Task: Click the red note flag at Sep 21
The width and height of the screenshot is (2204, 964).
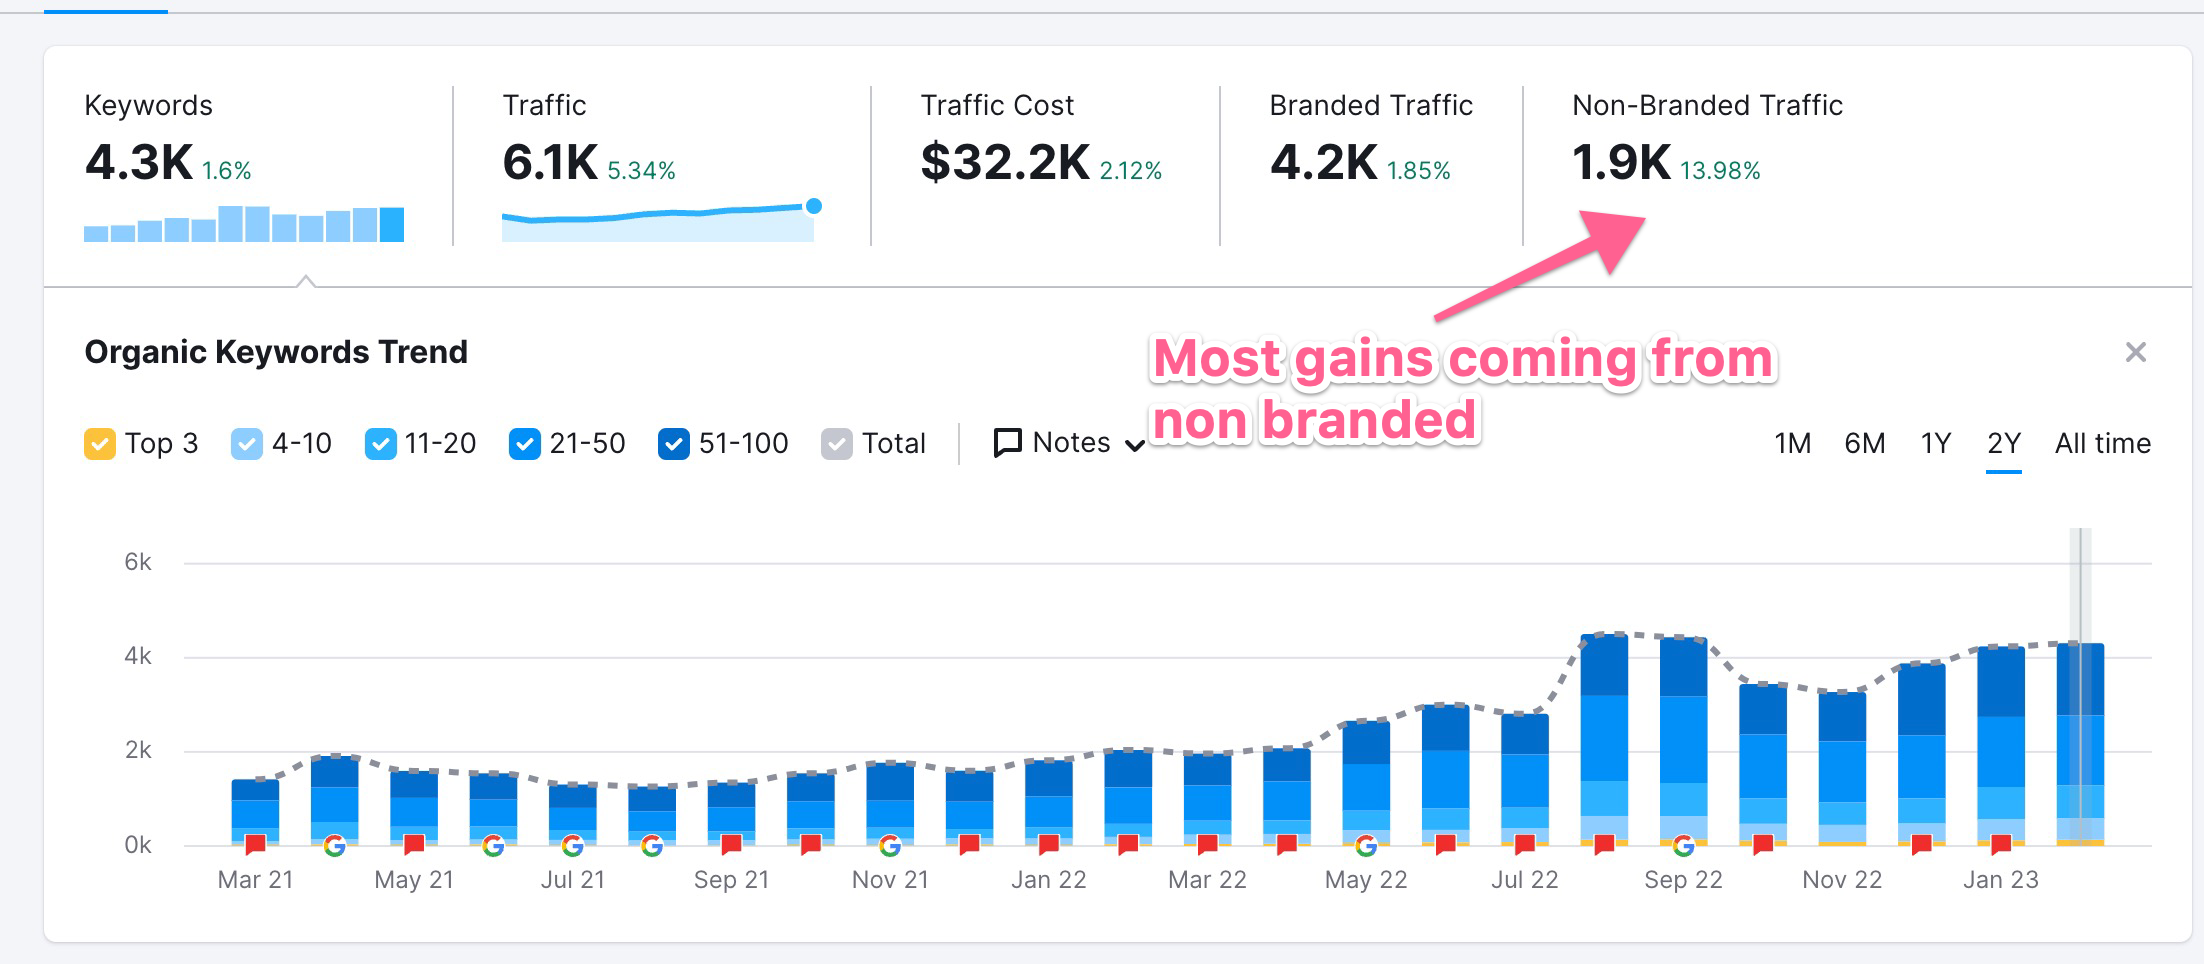Action: tap(731, 844)
